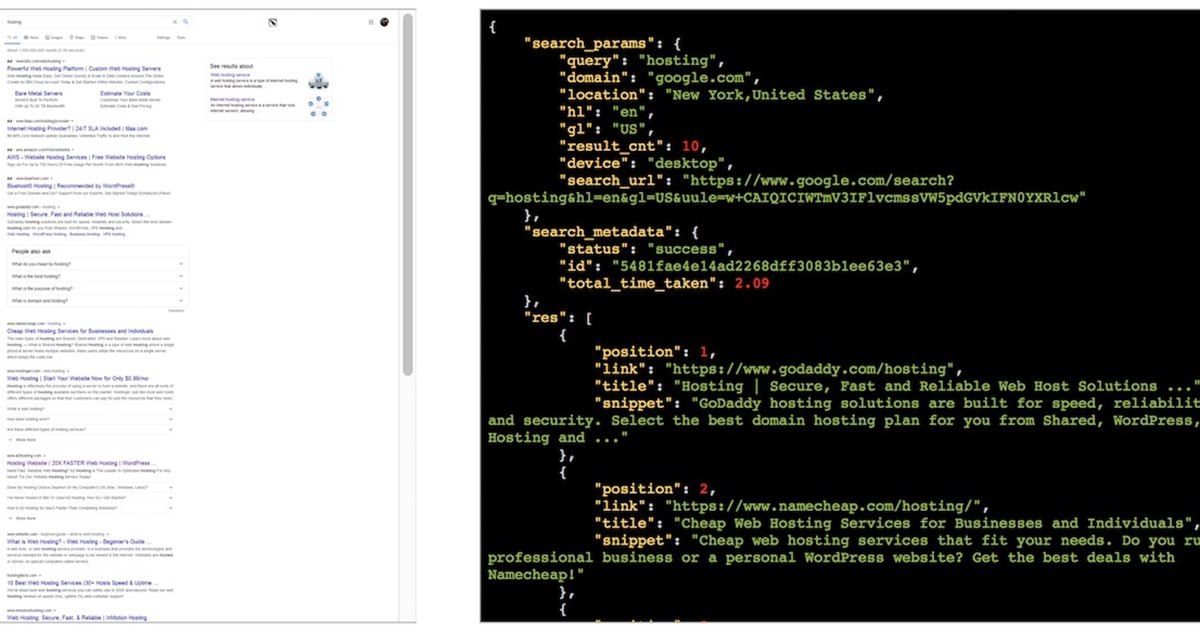
Task: Switch to the Images tab
Action: (56, 36)
